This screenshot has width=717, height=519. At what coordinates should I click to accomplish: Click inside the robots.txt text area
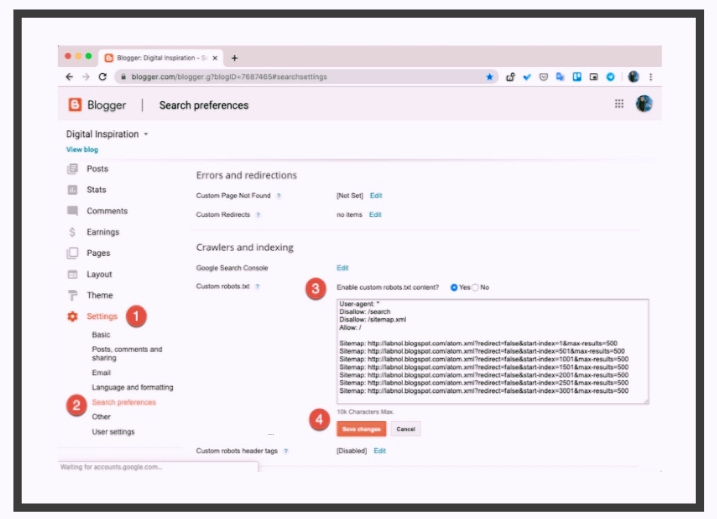pyautogui.click(x=492, y=351)
